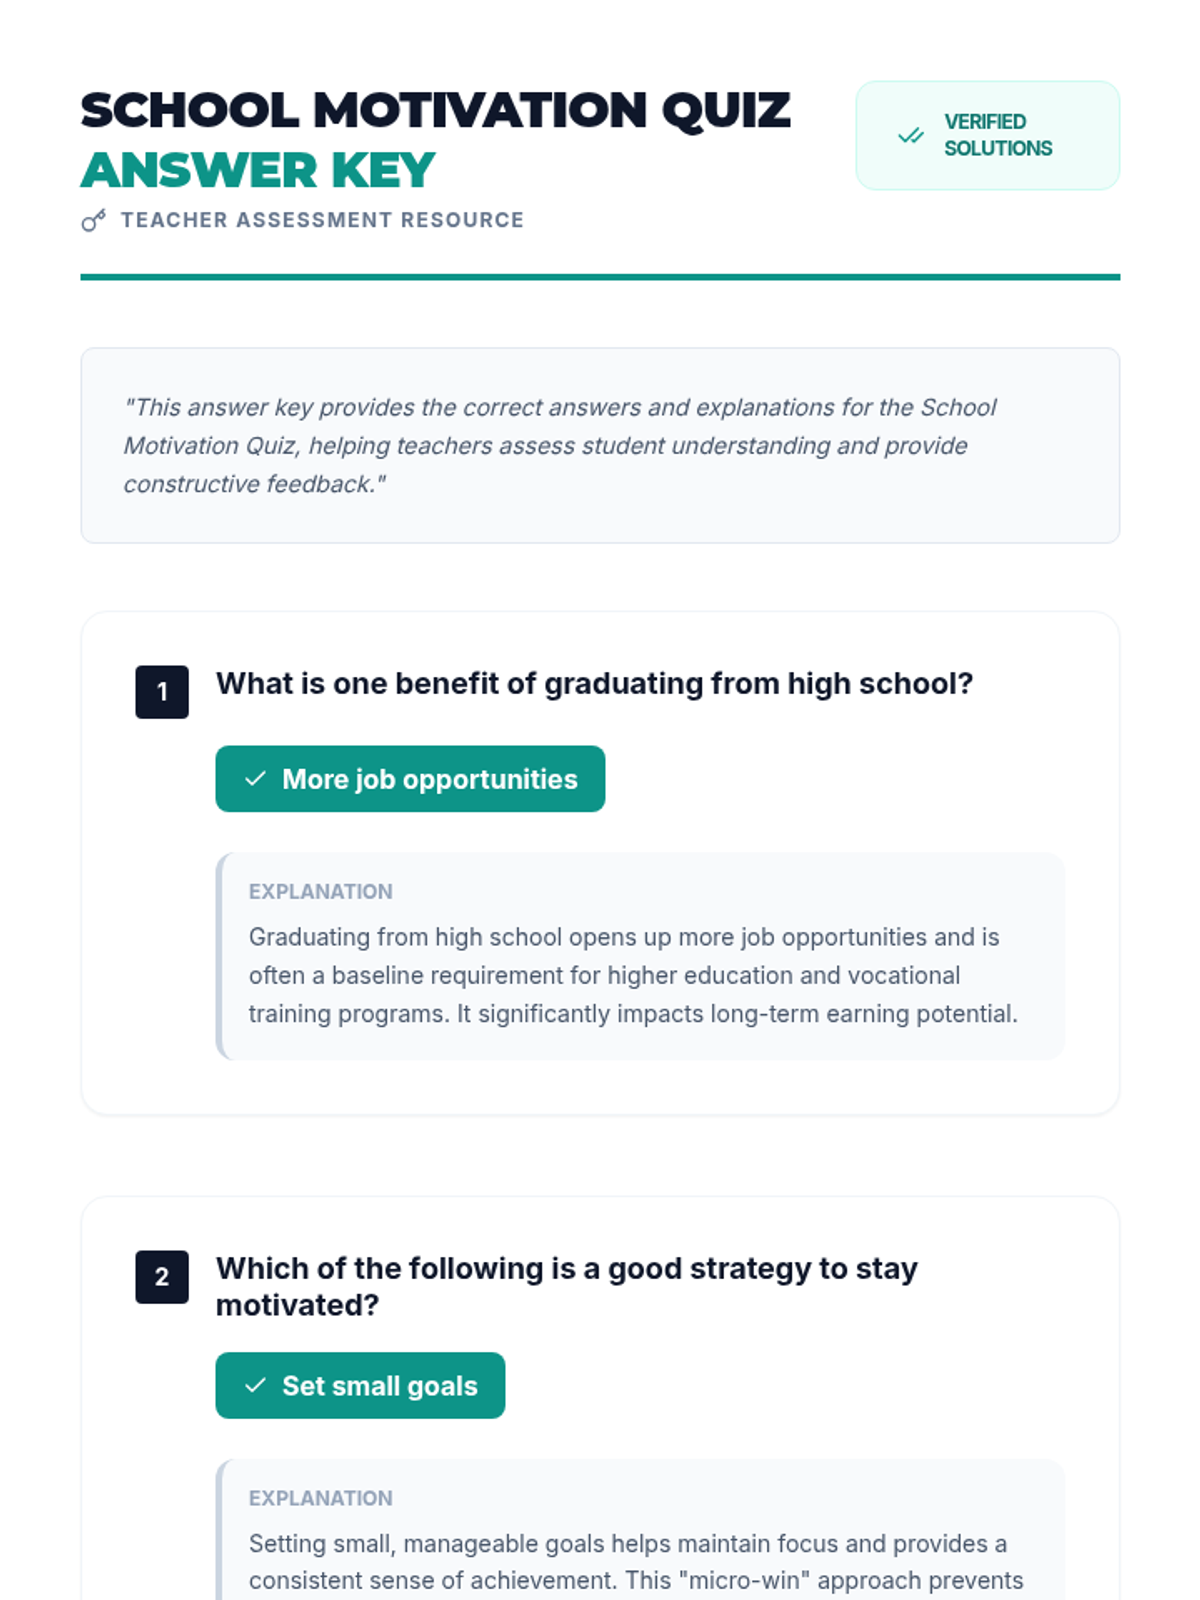Click the checkmark icon on More job opportunities
Viewport: 1200px width, 1600px height.
pos(255,779)
